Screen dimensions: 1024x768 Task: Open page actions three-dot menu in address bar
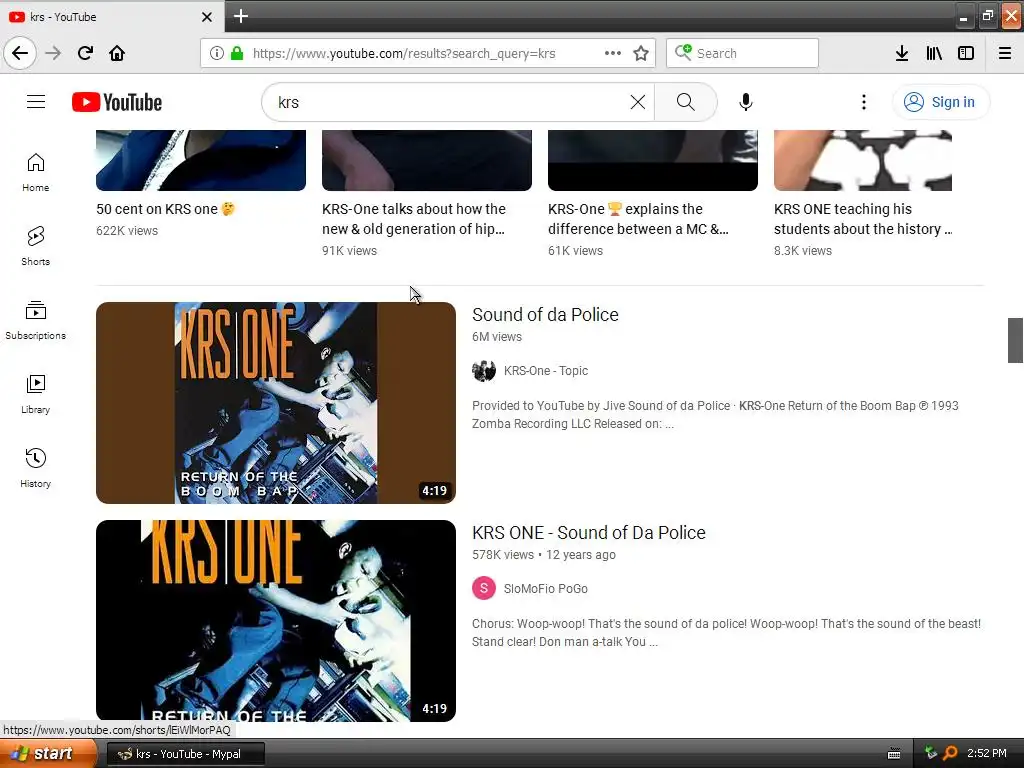pos(613,53)
